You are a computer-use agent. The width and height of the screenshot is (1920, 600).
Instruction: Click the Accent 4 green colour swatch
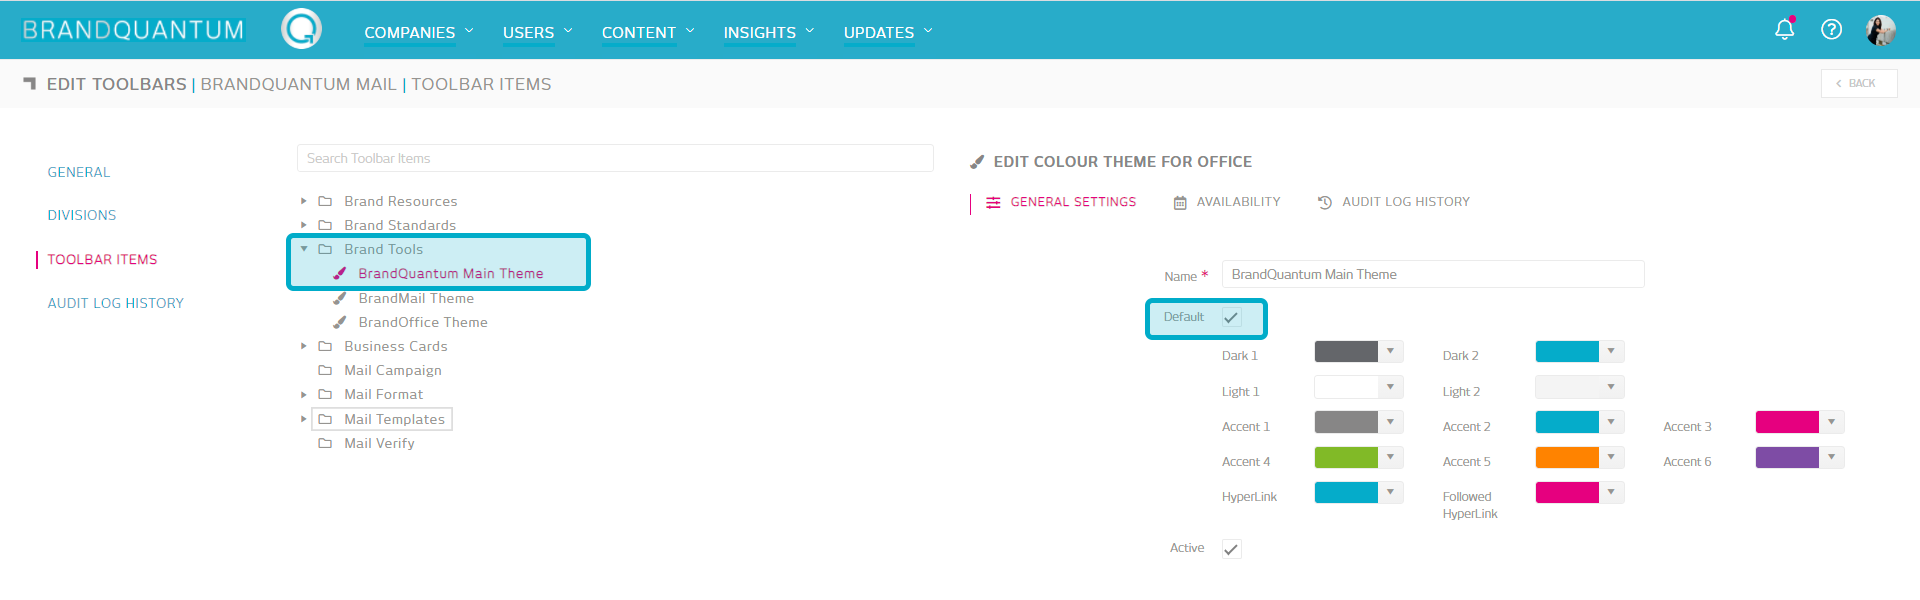click(x=1346, y=457)
